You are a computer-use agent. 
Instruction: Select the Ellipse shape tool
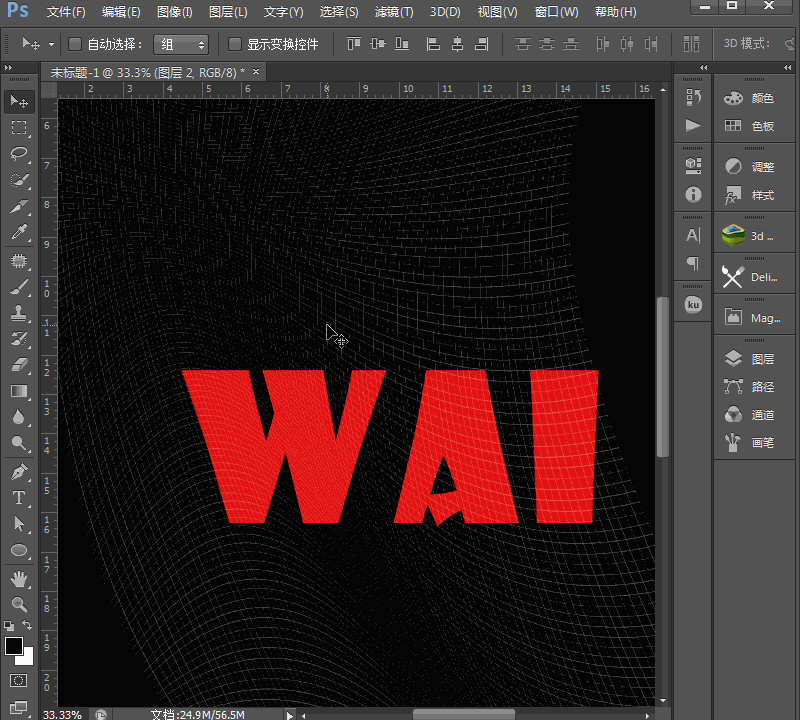coord(19,550)
